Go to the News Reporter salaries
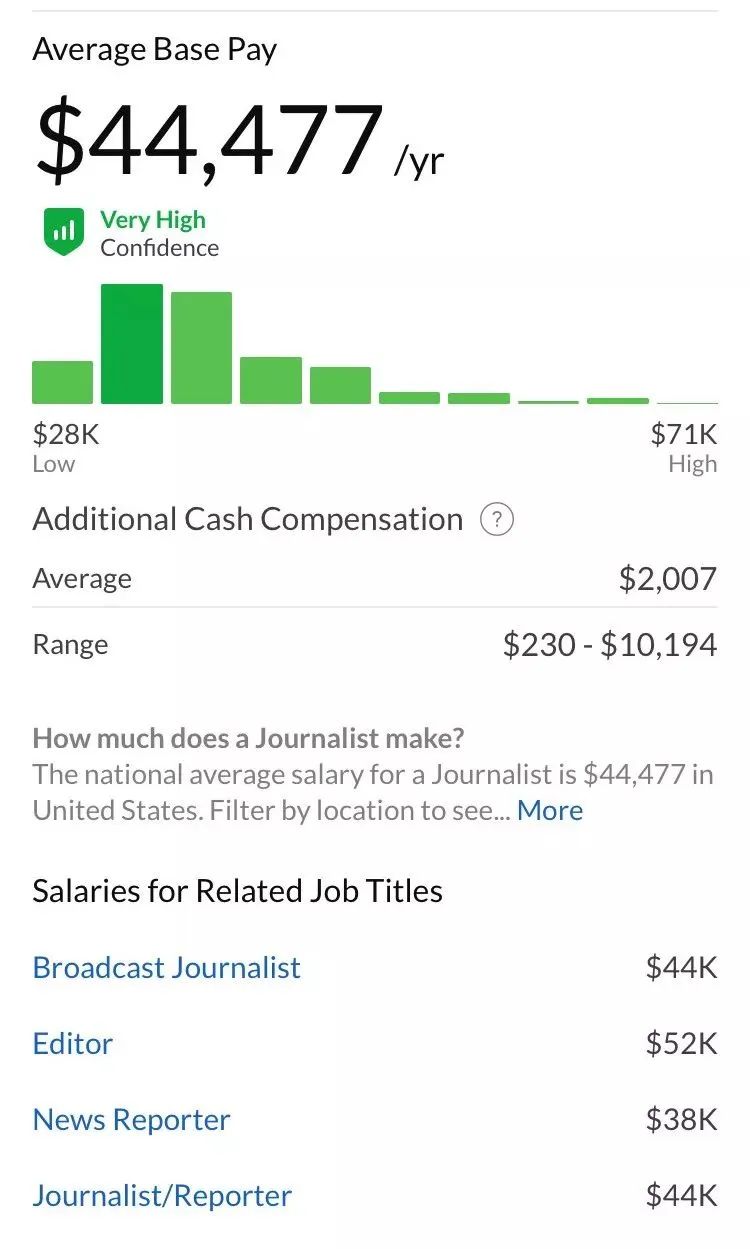 pos(132,1119)
